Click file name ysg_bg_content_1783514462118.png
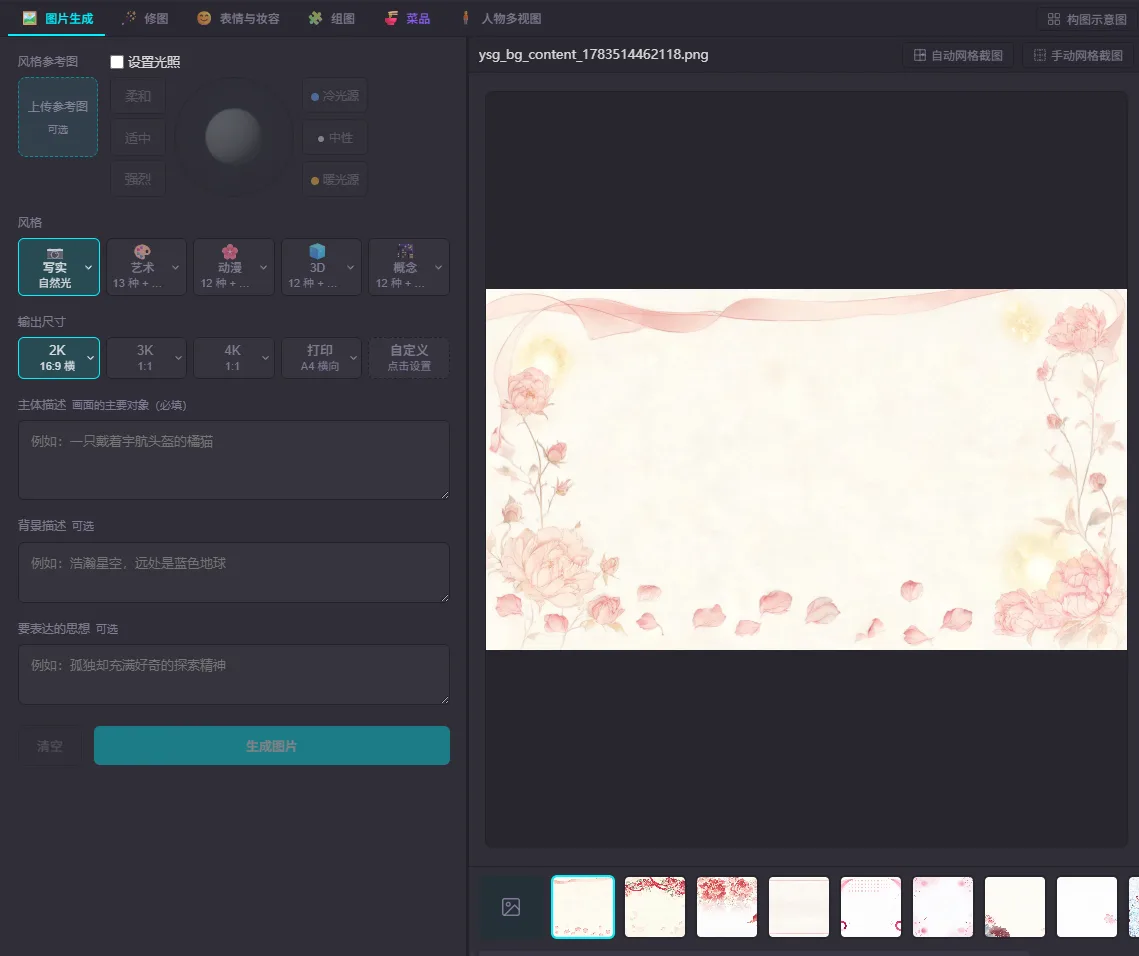Screen dimensions: 1139x956 [x=593, y=54]
